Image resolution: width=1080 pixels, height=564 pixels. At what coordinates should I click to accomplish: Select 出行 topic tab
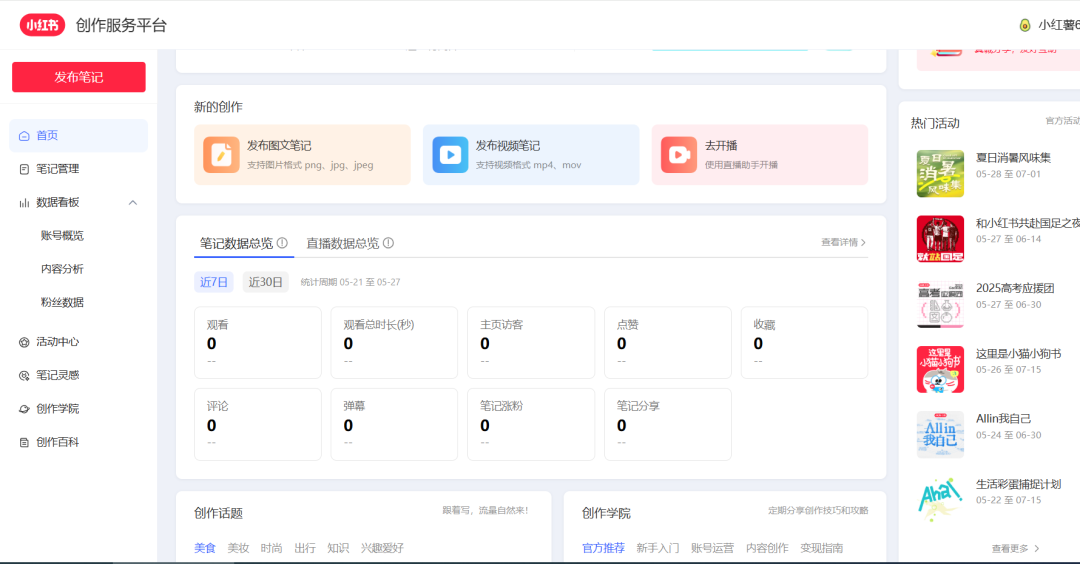304,548
